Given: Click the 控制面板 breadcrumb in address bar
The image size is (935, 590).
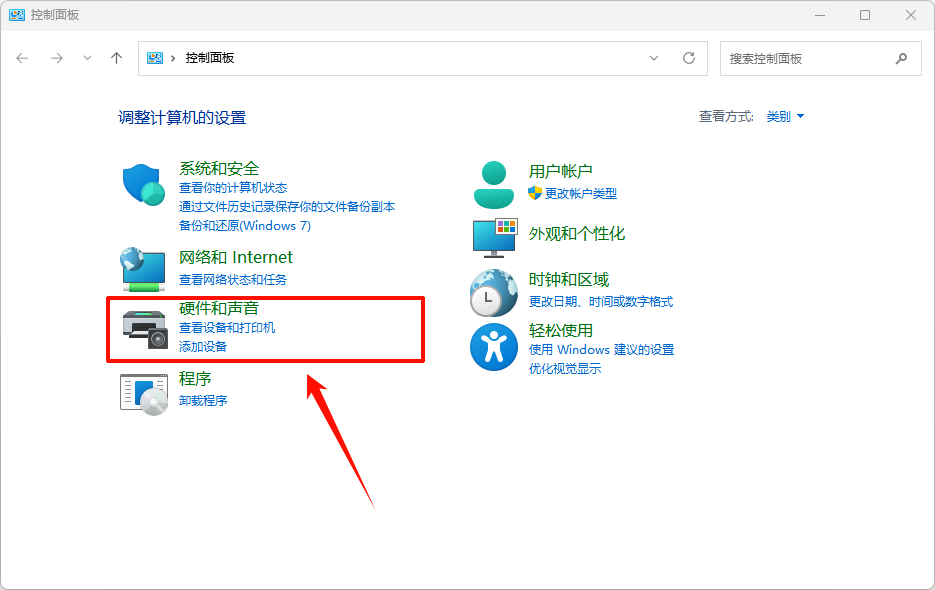Looking at the screenshot, I should coord(210,58).
